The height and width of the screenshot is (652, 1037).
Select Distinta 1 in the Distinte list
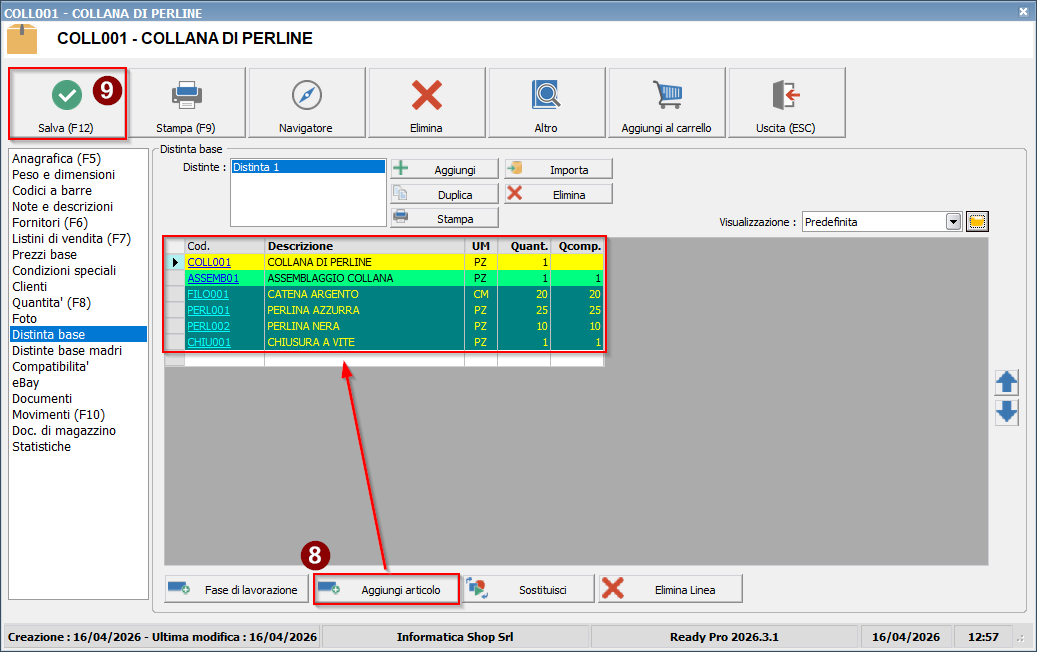307,167
